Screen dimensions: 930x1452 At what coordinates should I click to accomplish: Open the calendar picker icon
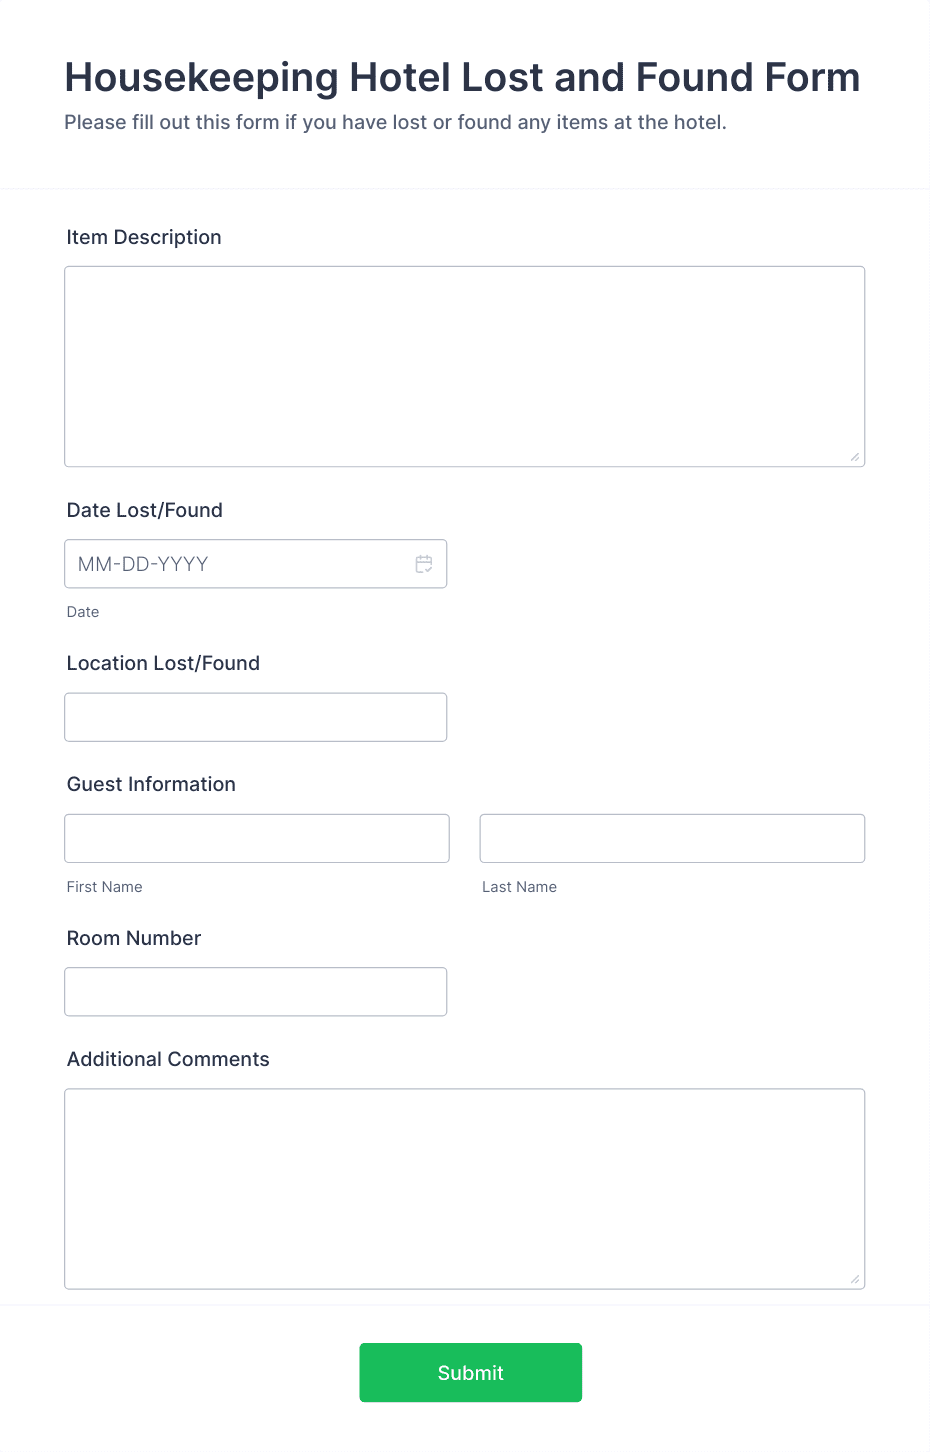pyautogui.click(x=424, y=563)
